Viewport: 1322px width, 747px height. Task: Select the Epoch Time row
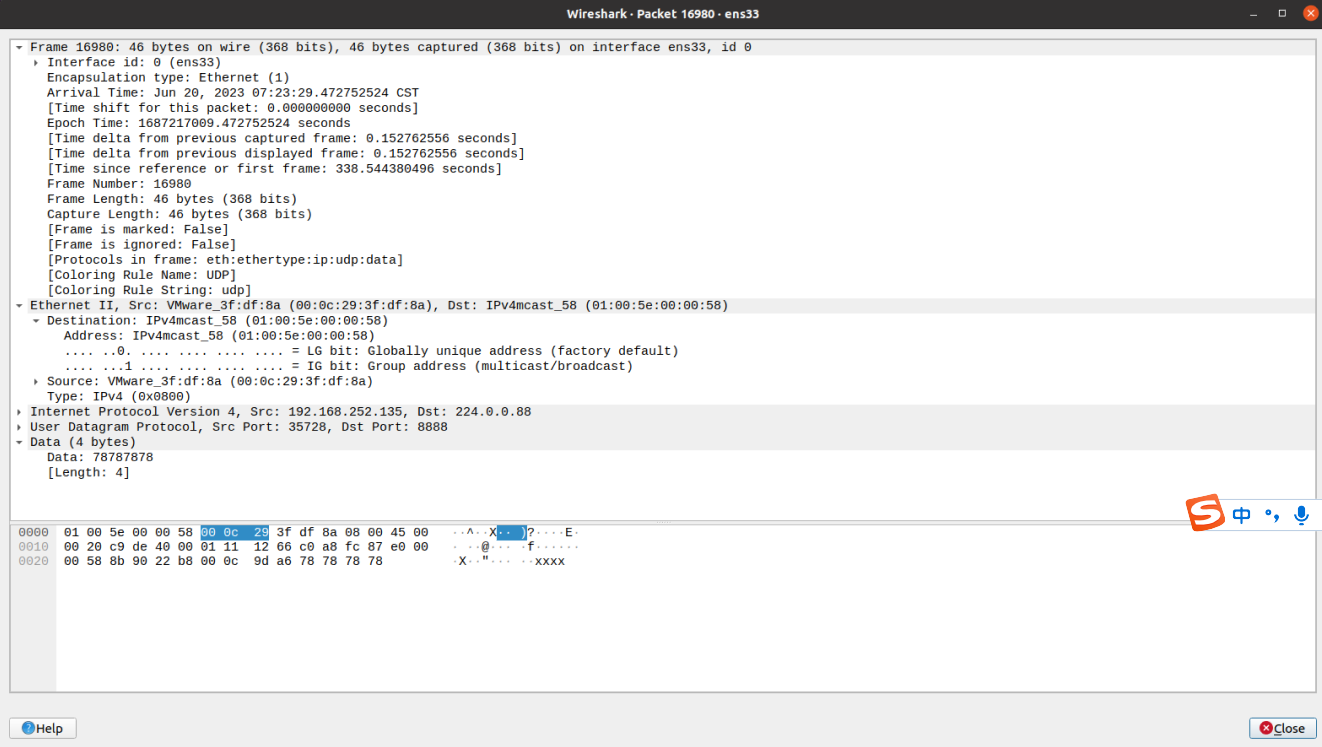[664, 123]
